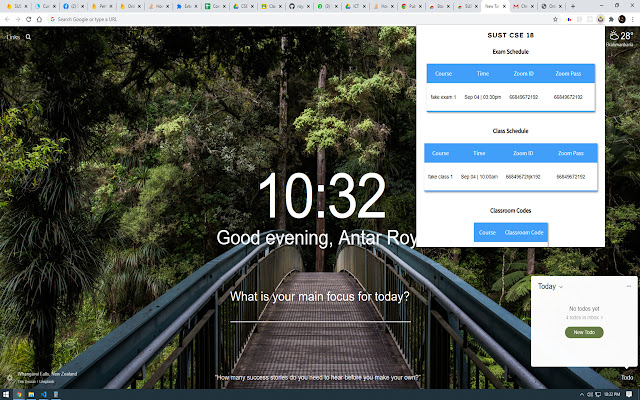Open the Links menu
The height and width of the screenshot is (400, 640).
click(x=13, y=37)
